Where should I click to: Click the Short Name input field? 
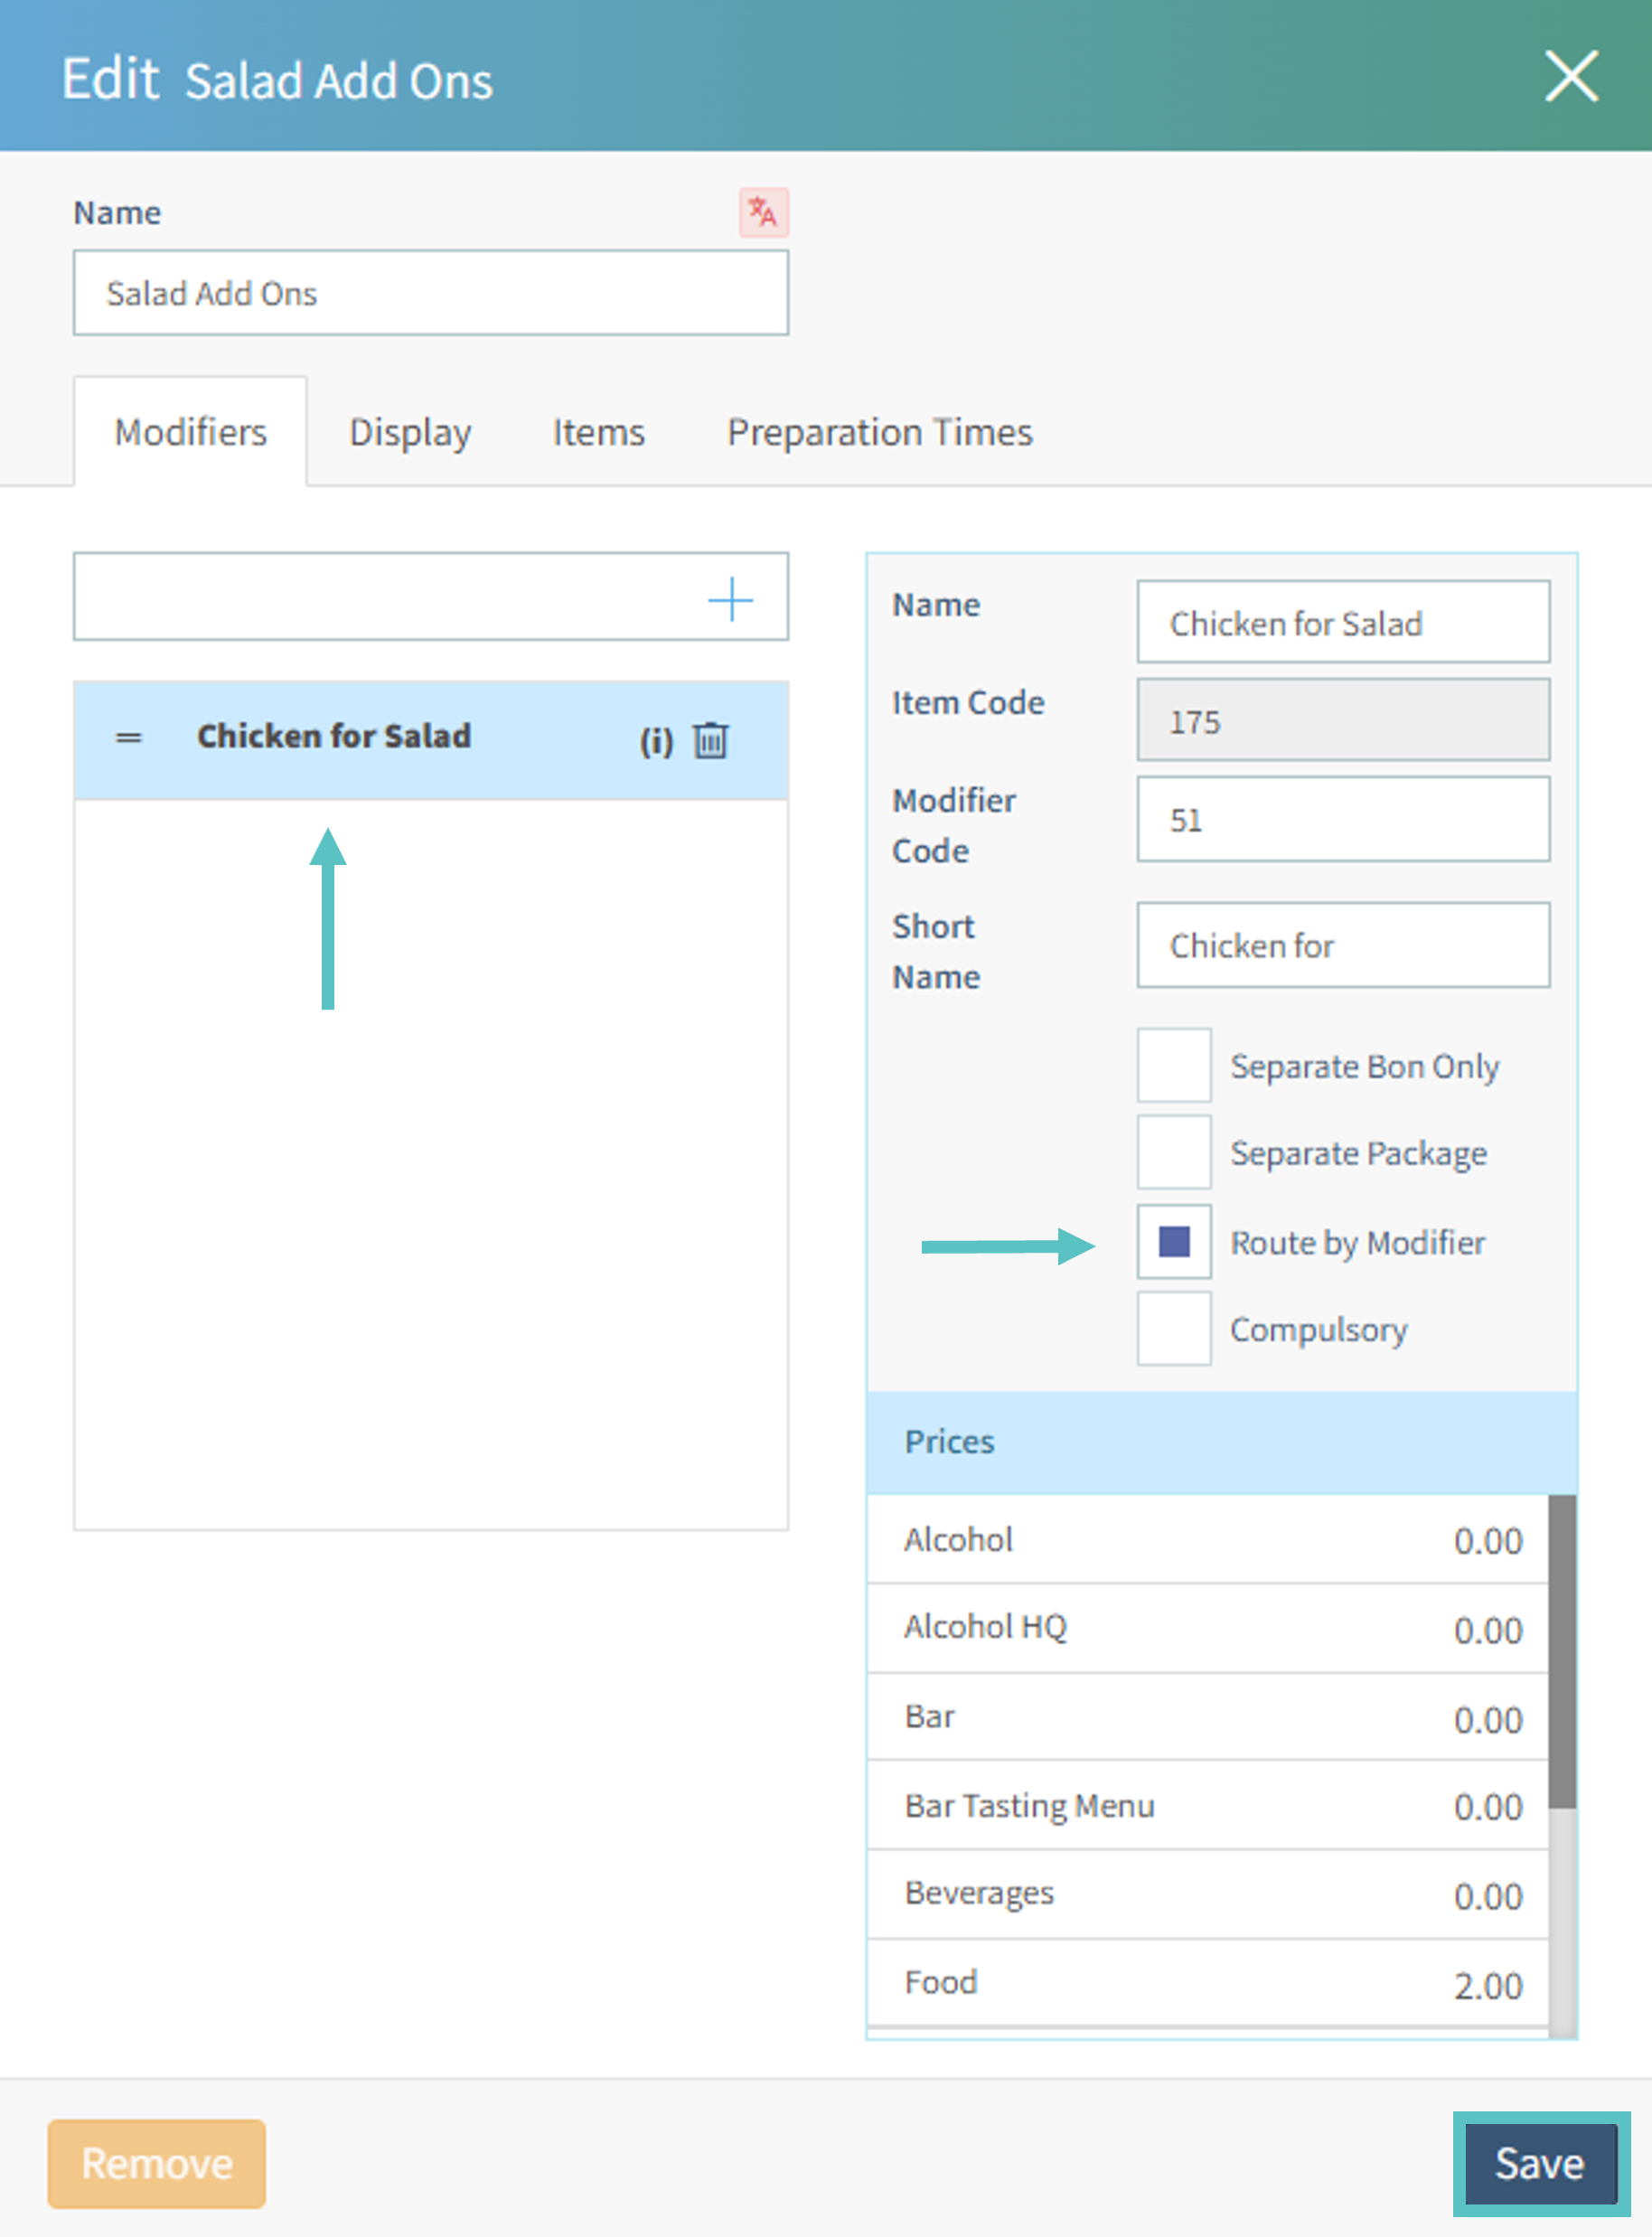[x=1342, y=945]
